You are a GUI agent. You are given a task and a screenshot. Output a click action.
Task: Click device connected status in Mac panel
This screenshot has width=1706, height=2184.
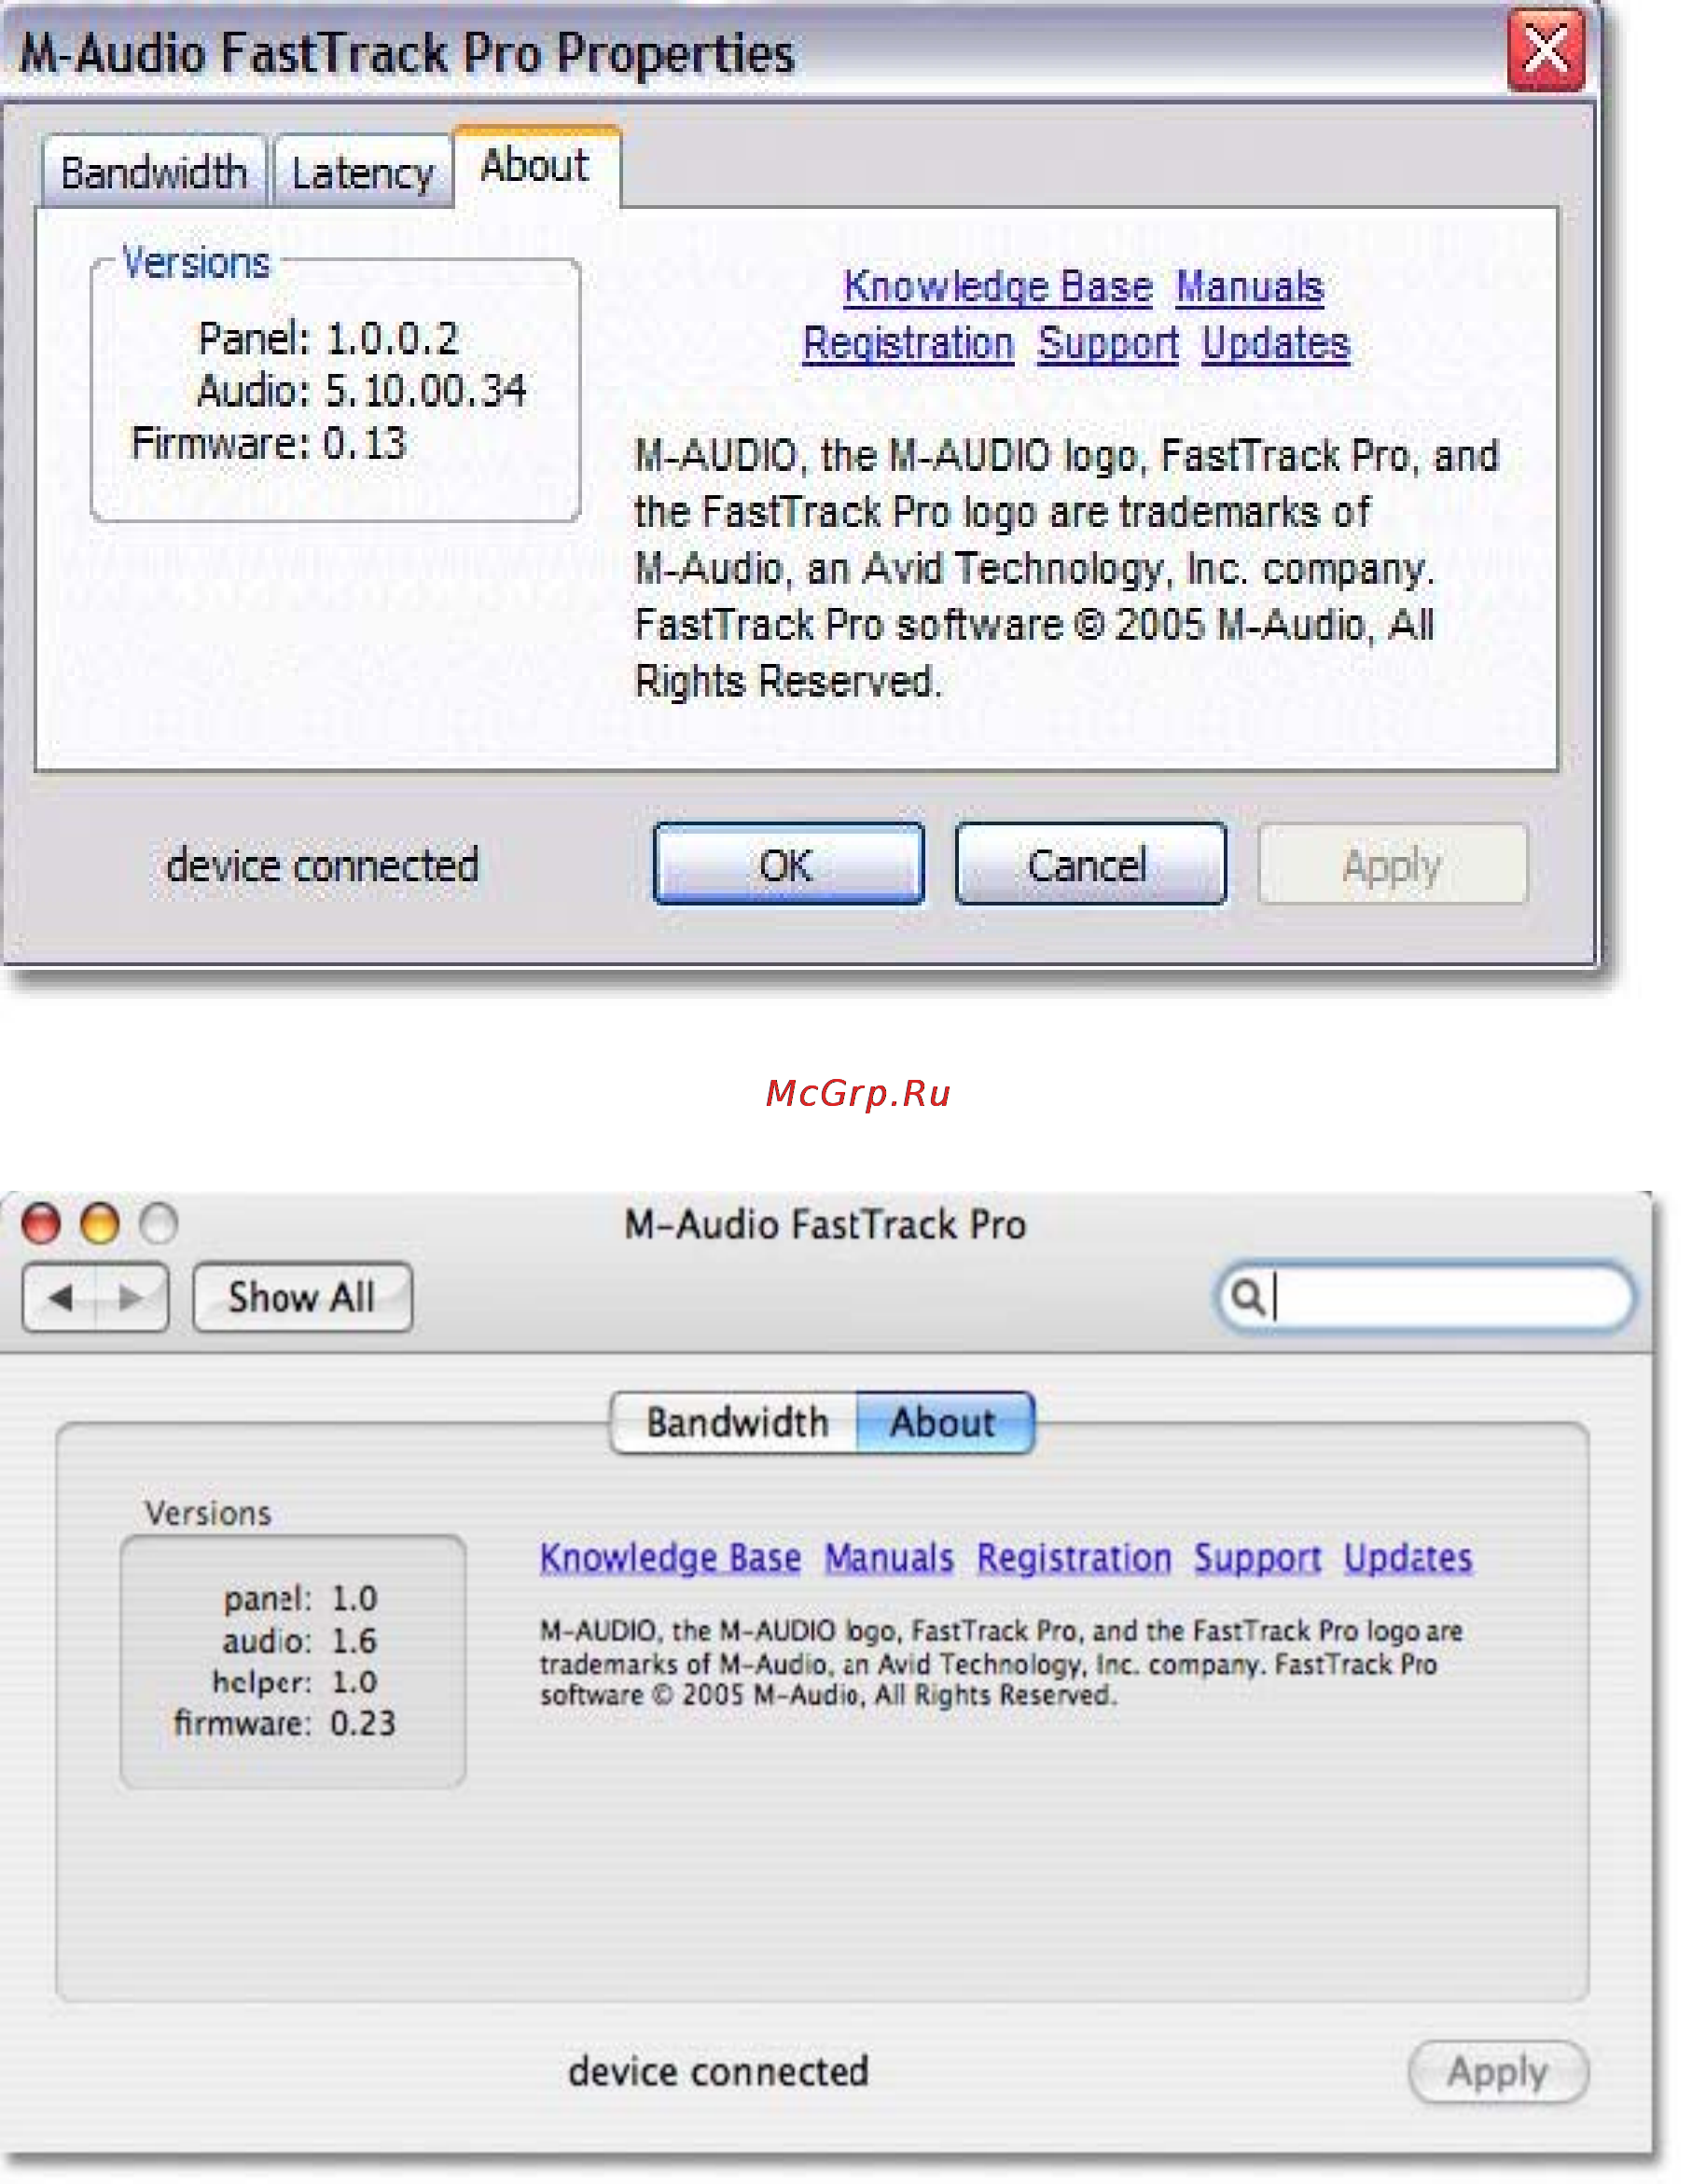tap(718, 2071)
